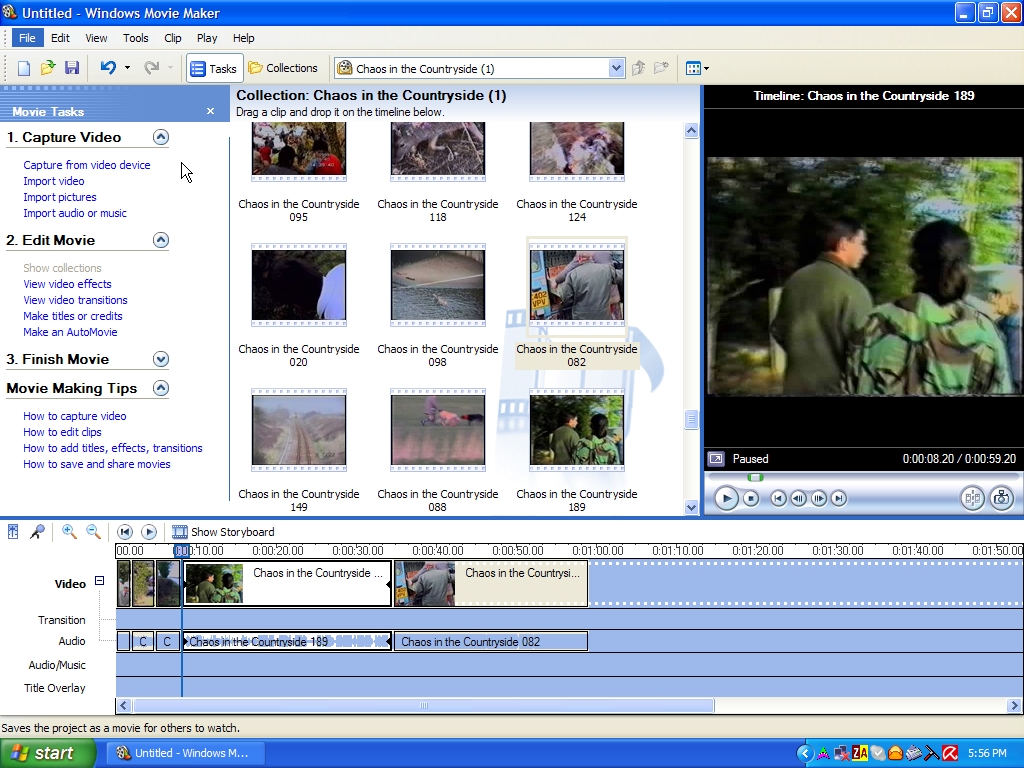
Task: Zoom out on the timeline
Action: tap(93, 532)
